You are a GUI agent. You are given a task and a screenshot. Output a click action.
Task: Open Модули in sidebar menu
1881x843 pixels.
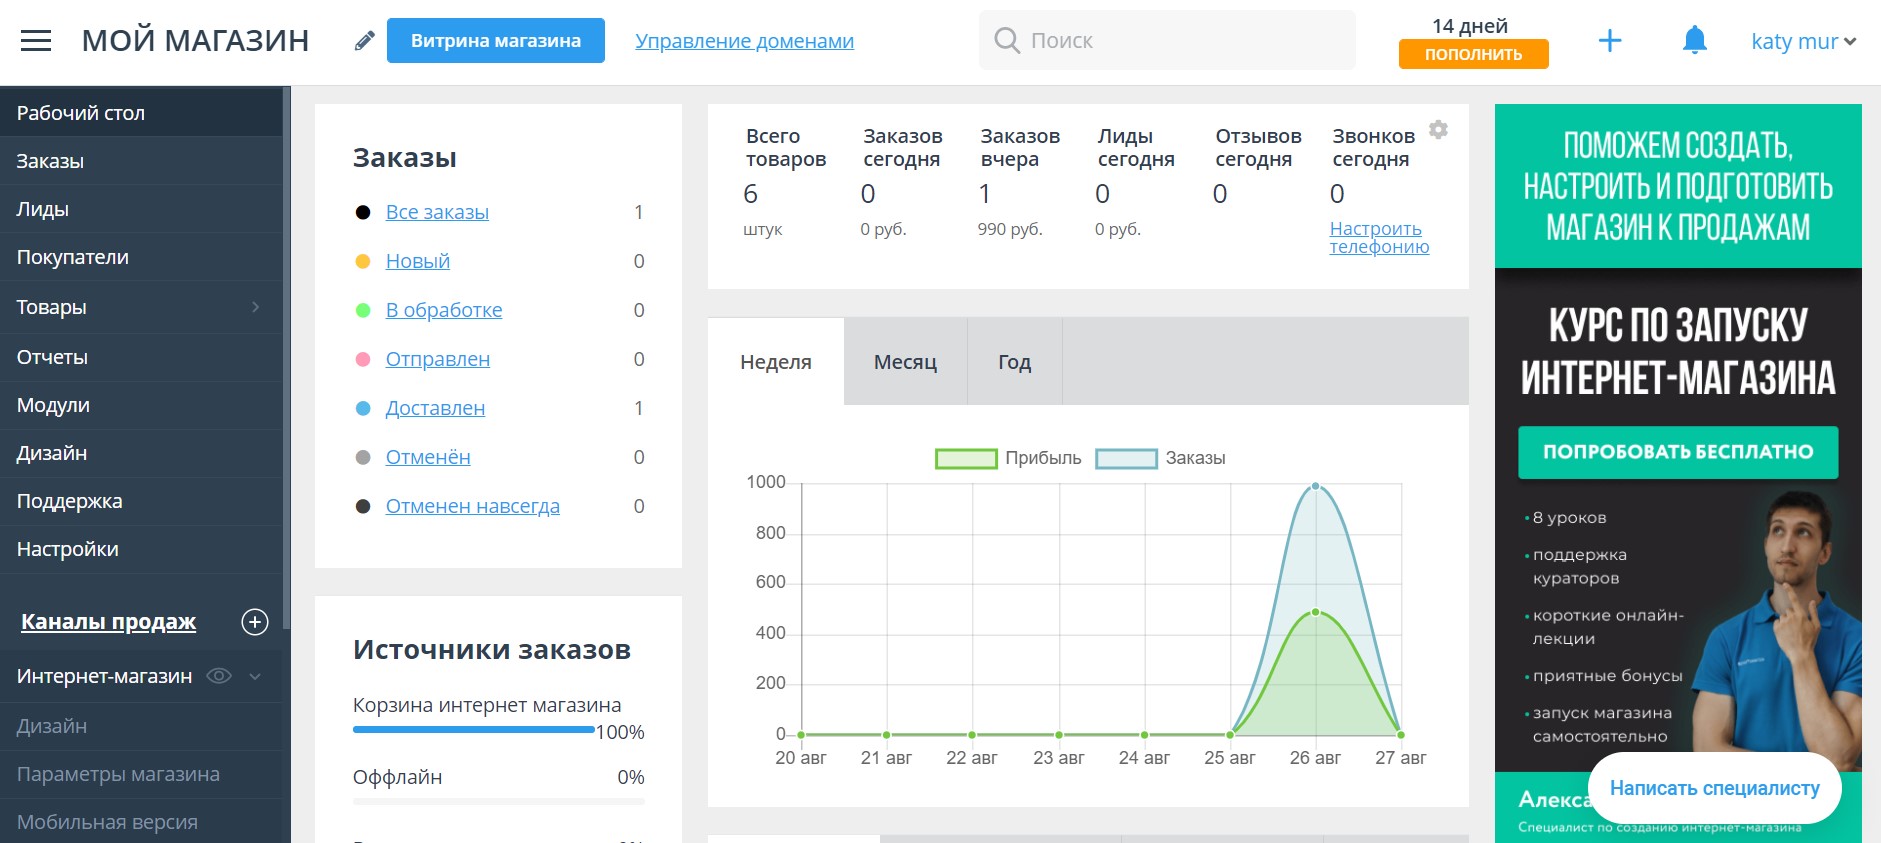point(141,405)
